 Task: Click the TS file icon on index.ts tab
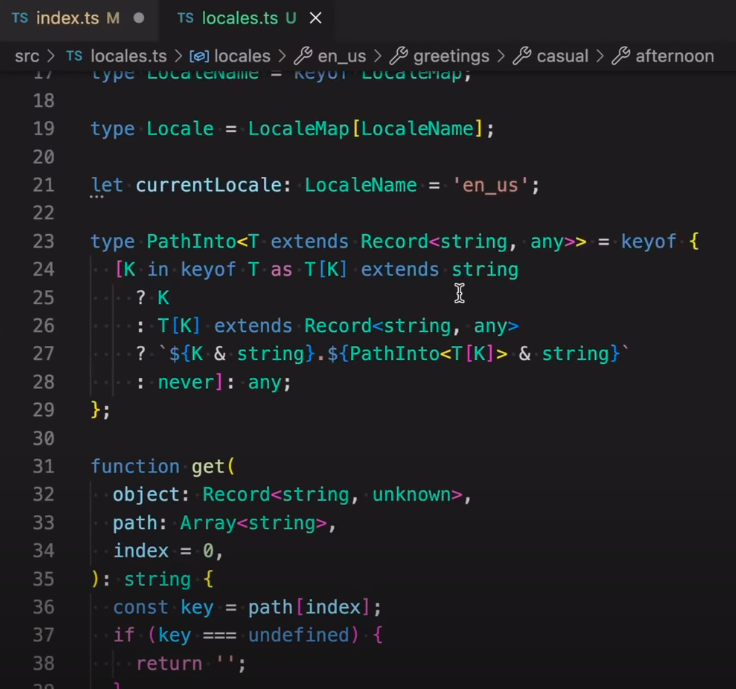(x=19, y=18)
